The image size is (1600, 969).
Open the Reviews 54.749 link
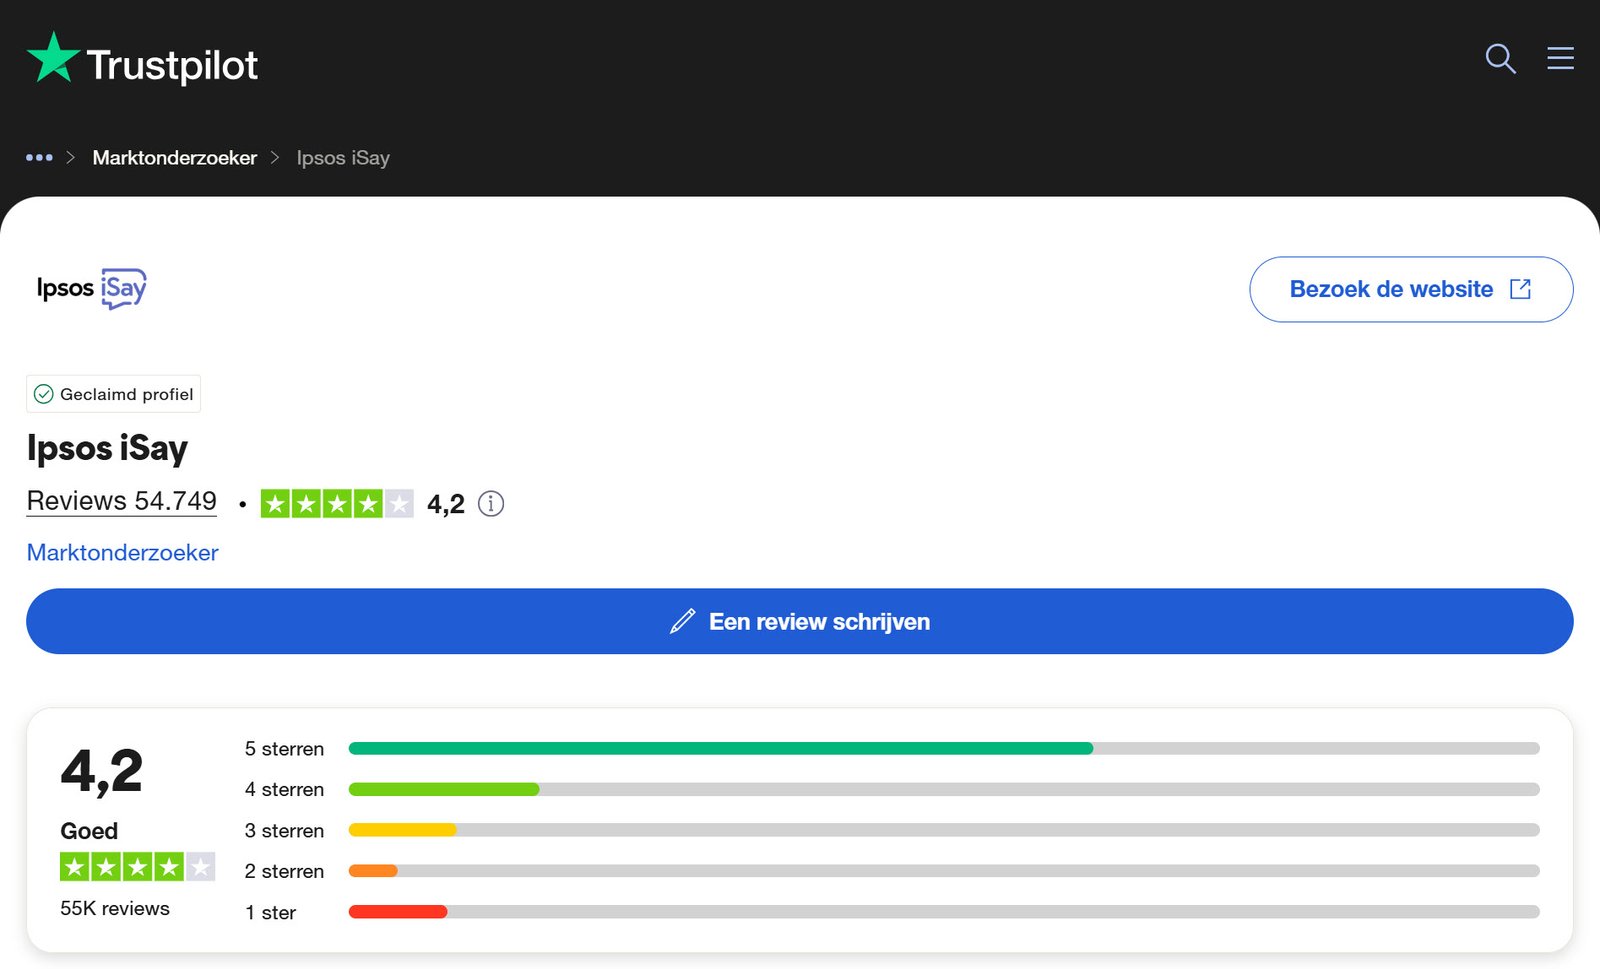point(121,501)
